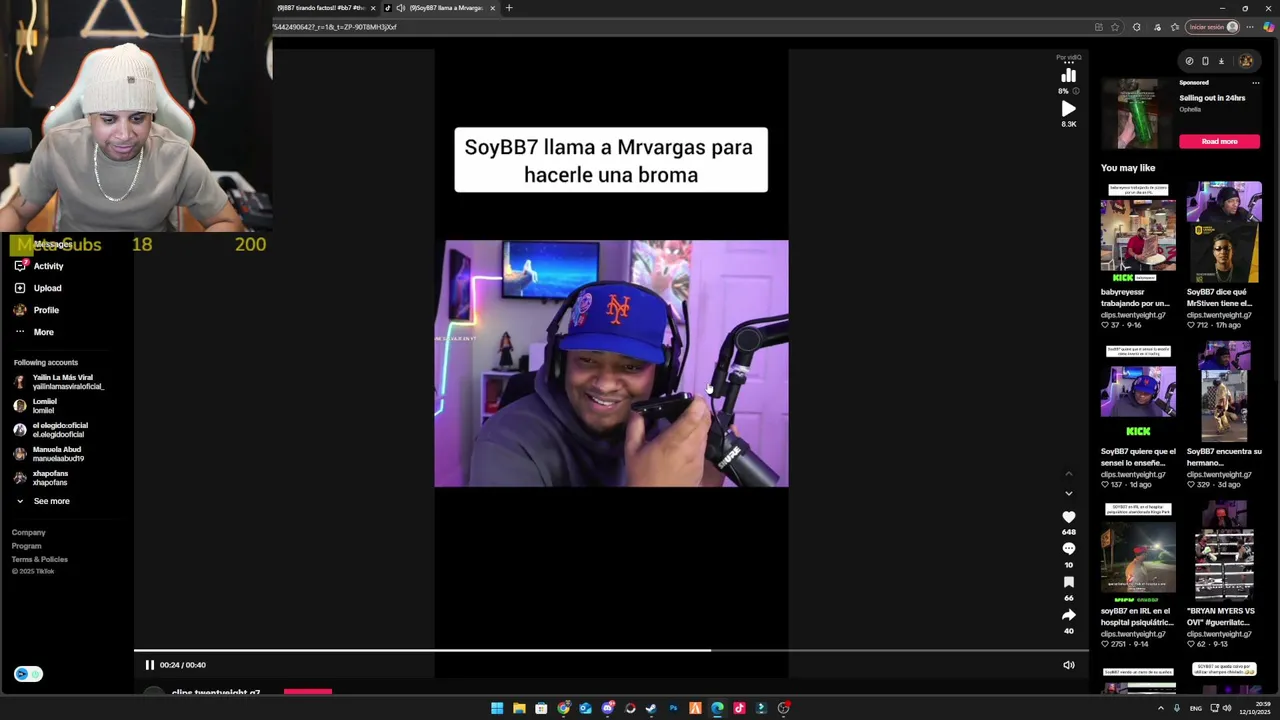Pause the video with the pause icon
1280x720 pixels.
[150, 665]
